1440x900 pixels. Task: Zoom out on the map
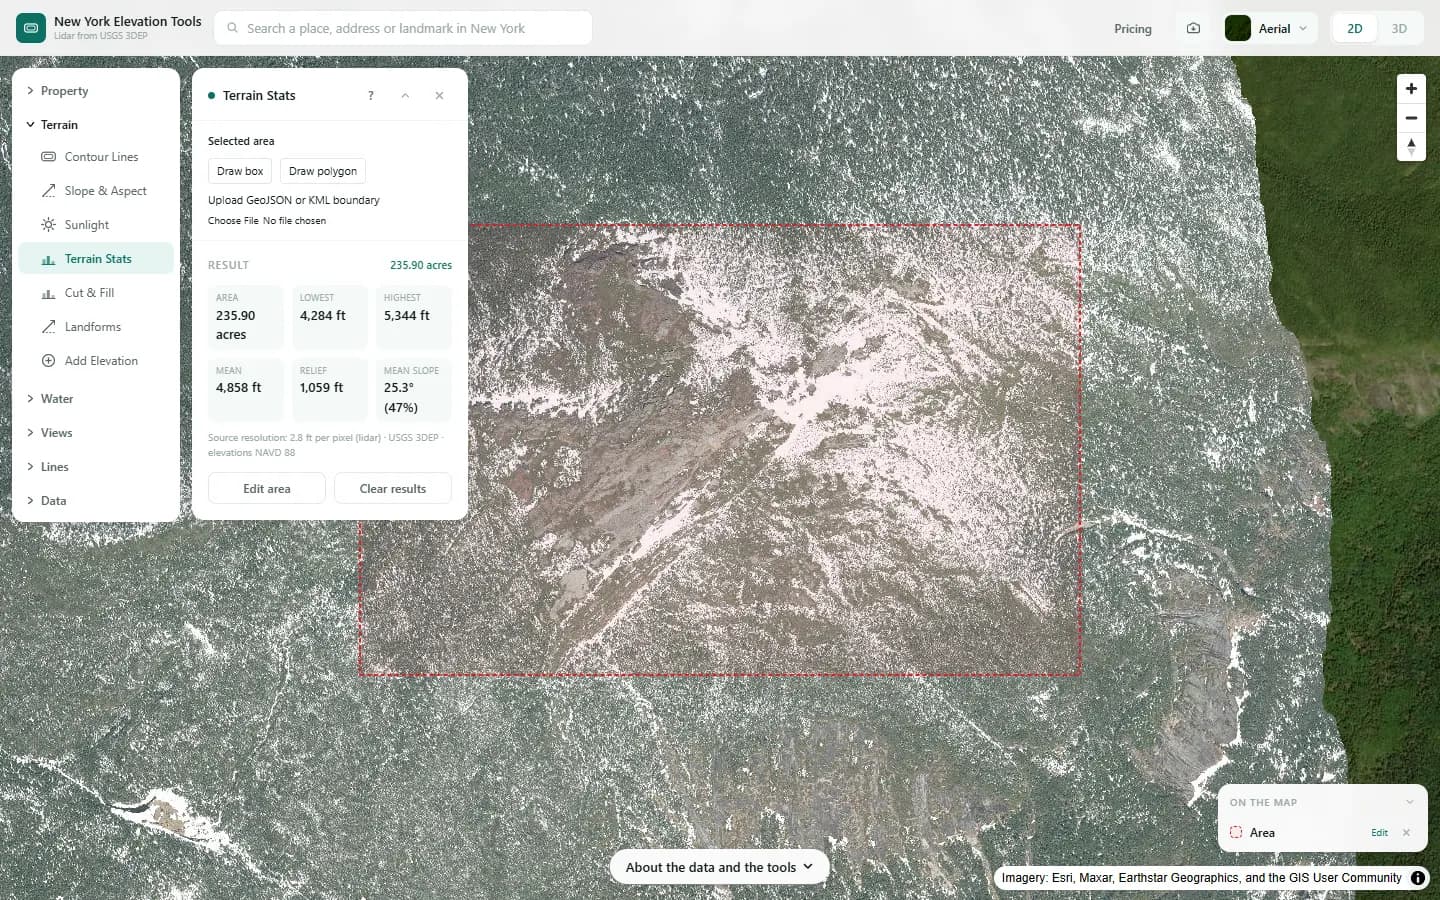pyautogui.click(x=1411, y=118)
